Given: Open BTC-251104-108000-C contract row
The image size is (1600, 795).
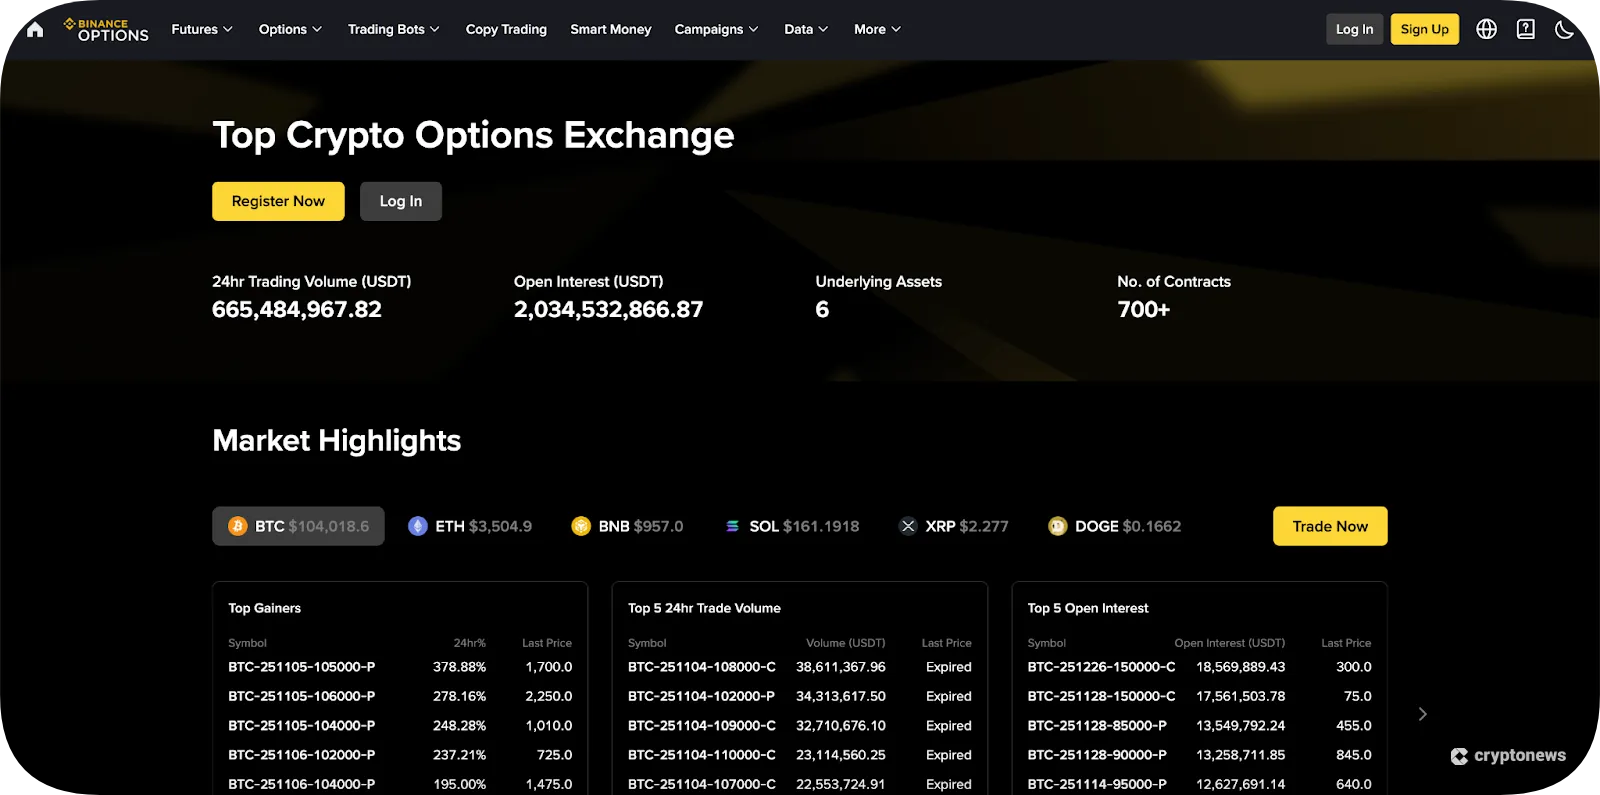Looking at the screenshot, I should 800,667.
